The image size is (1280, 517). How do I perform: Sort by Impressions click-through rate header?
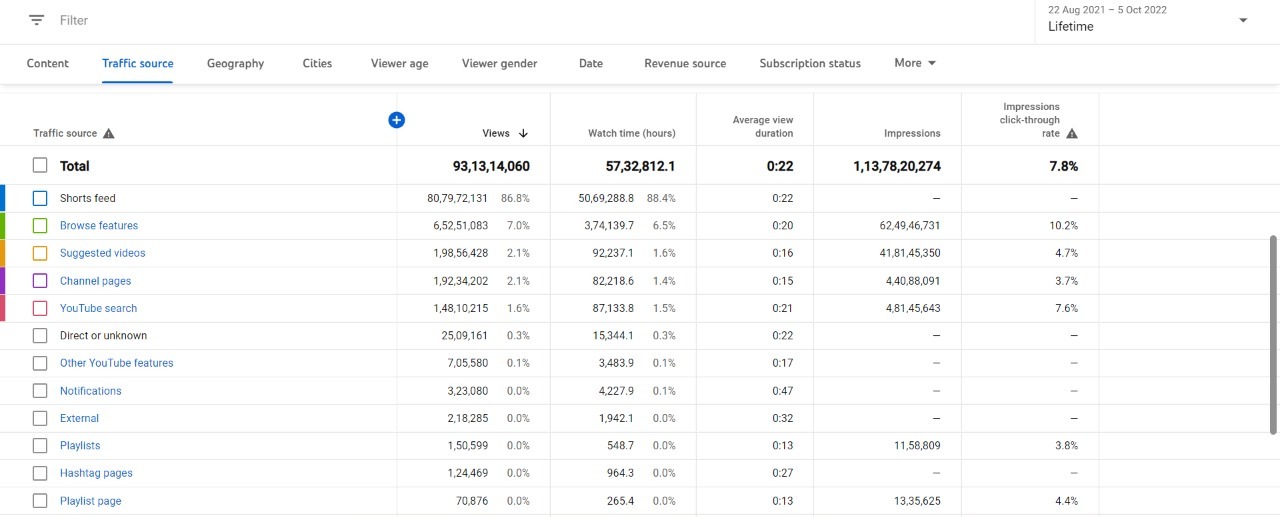[x=1029, y=120]
